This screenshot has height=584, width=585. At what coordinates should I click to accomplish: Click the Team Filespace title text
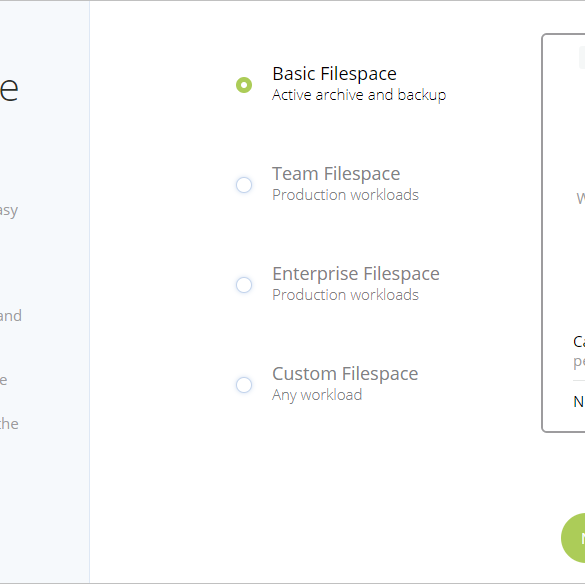(336, 174)
